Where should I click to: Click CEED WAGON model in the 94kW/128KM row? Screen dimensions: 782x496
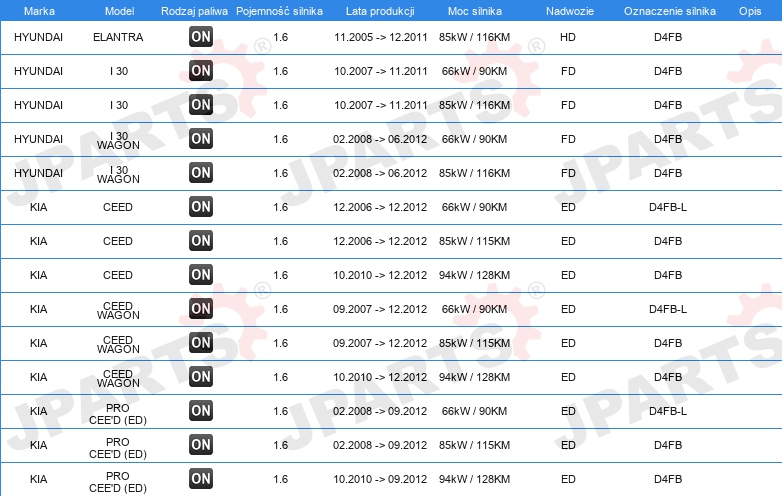[x=118, y=378]
